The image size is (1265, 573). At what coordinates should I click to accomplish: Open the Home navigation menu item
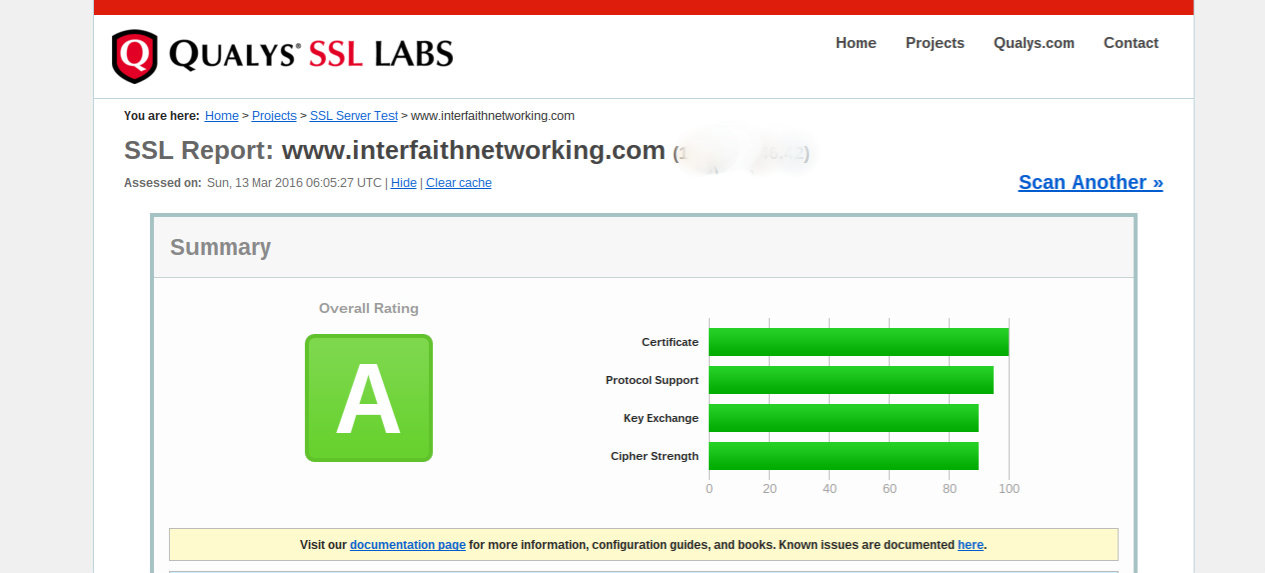click(x=856, y=43)
